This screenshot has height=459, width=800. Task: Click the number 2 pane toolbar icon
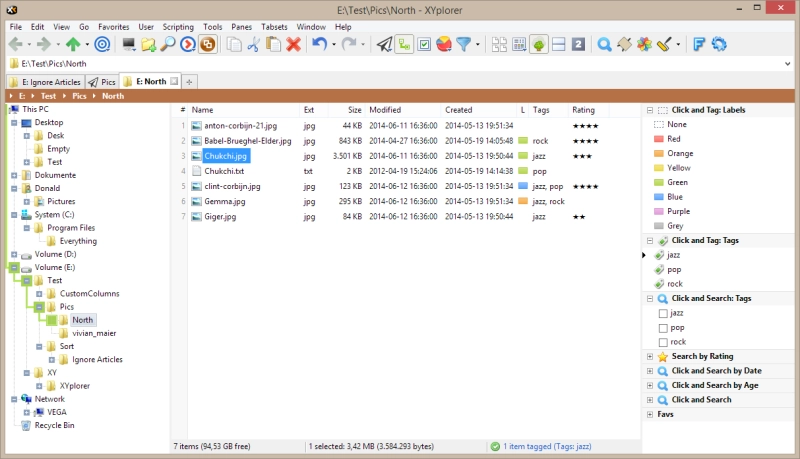578,44
